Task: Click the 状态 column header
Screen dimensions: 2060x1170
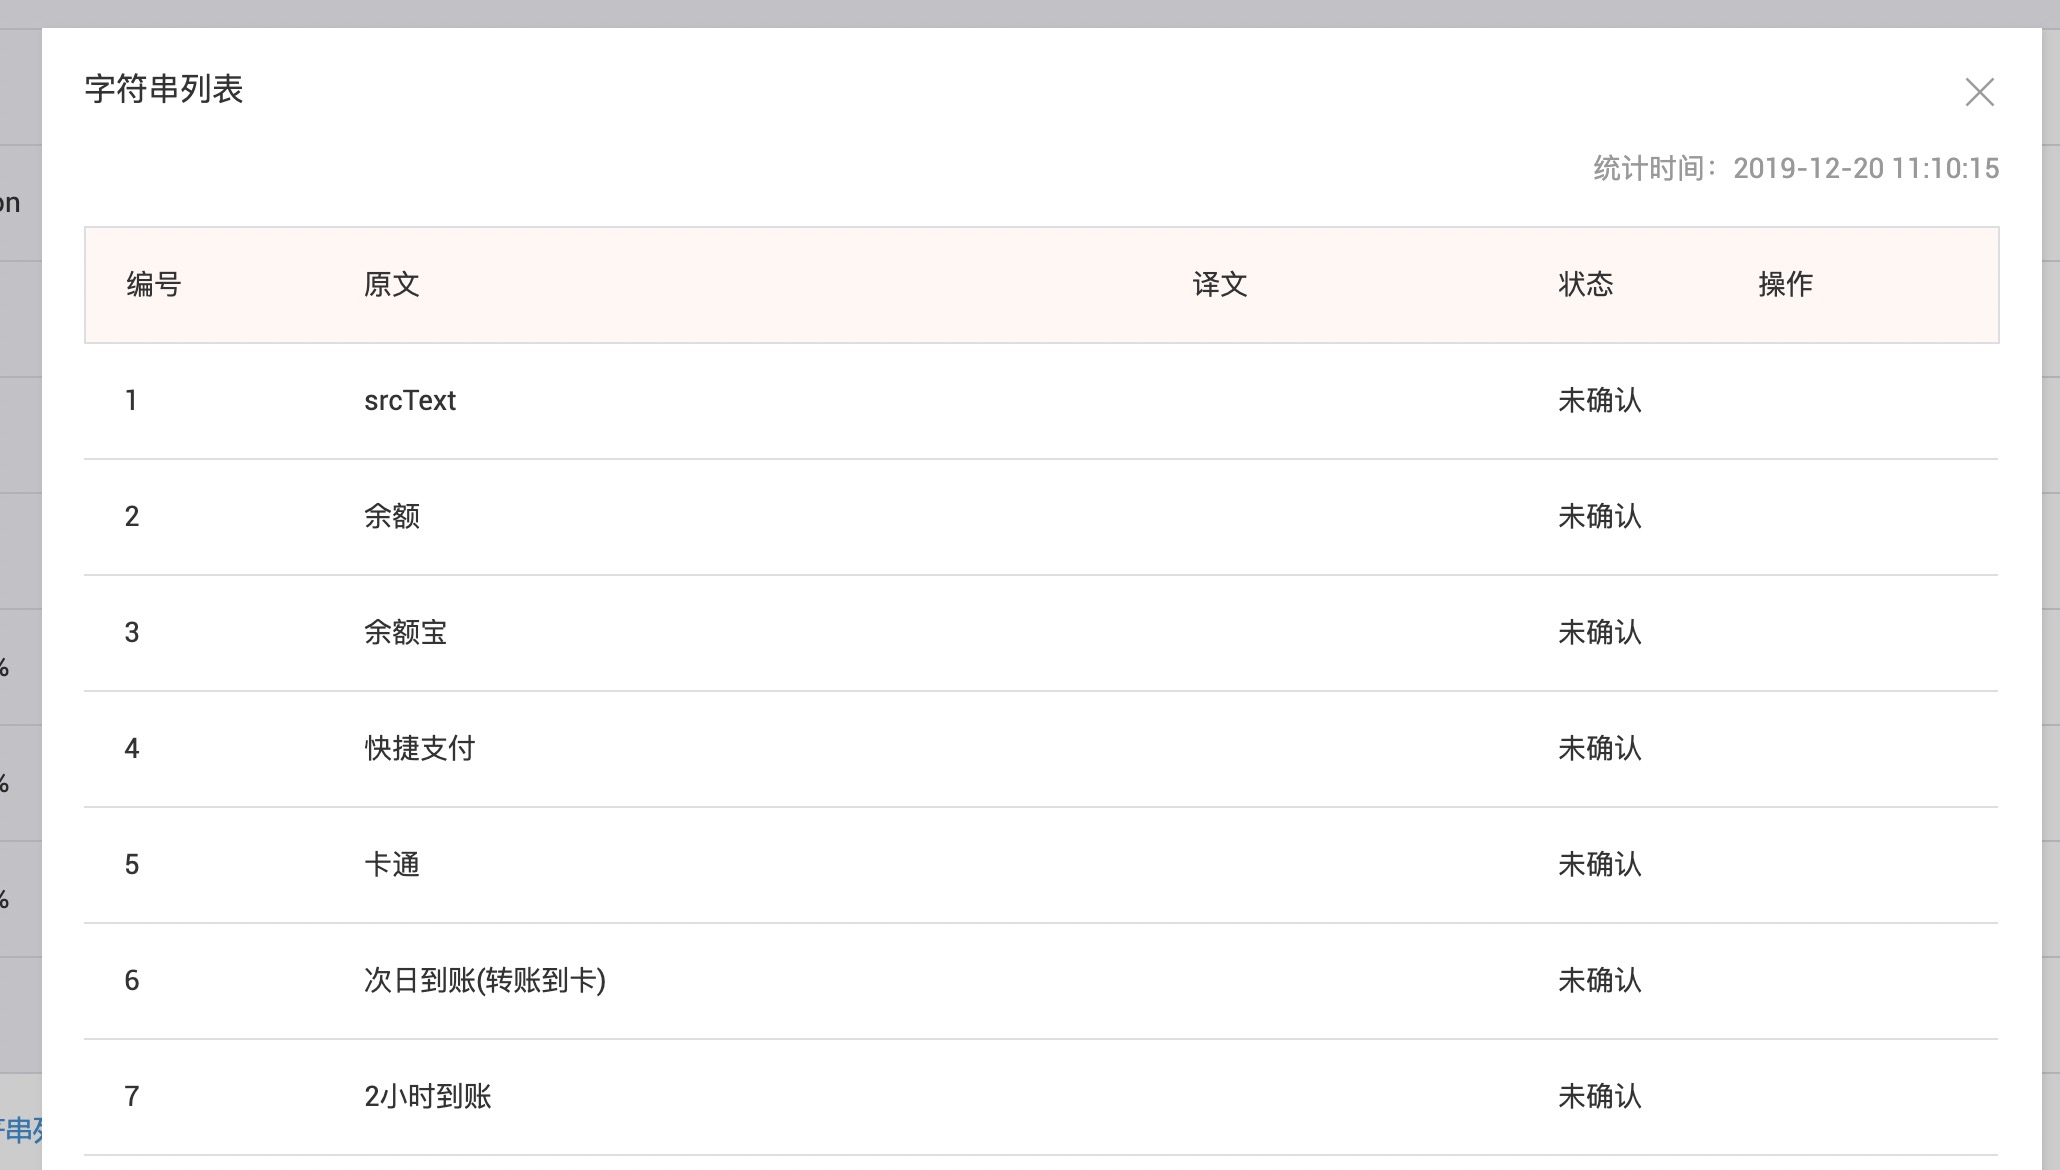Action: pyautogui.click(x=1586, y=285)
